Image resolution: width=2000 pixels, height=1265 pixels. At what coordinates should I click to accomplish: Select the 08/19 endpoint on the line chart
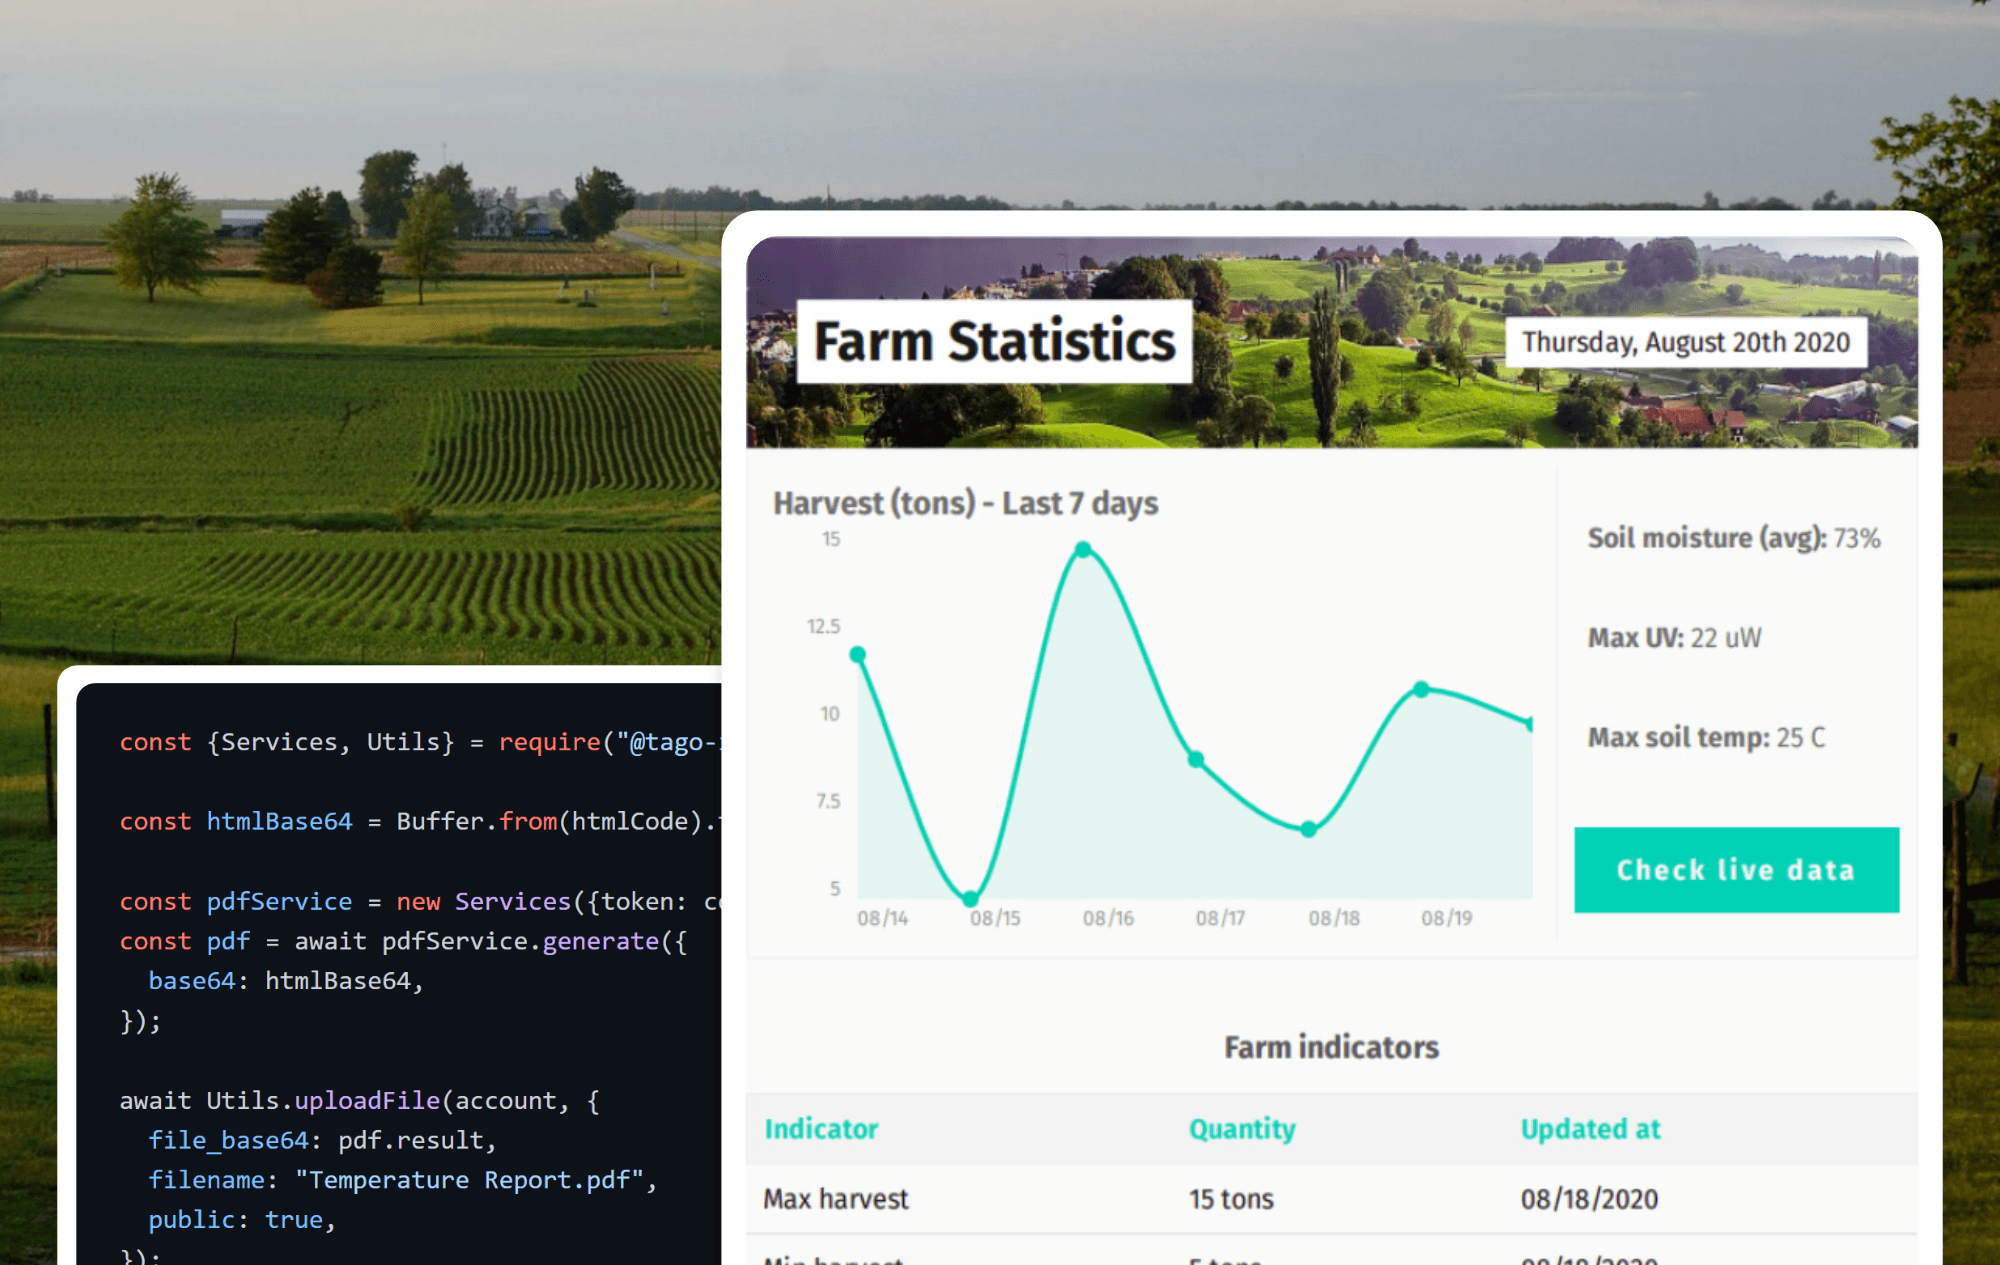pyautogui.click(x=1421, y=689)
